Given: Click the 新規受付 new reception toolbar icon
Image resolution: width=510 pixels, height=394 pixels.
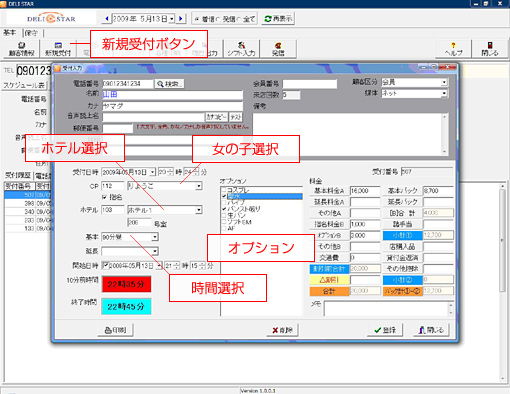Looking at the screenshot, I should (x=58, y=49).
